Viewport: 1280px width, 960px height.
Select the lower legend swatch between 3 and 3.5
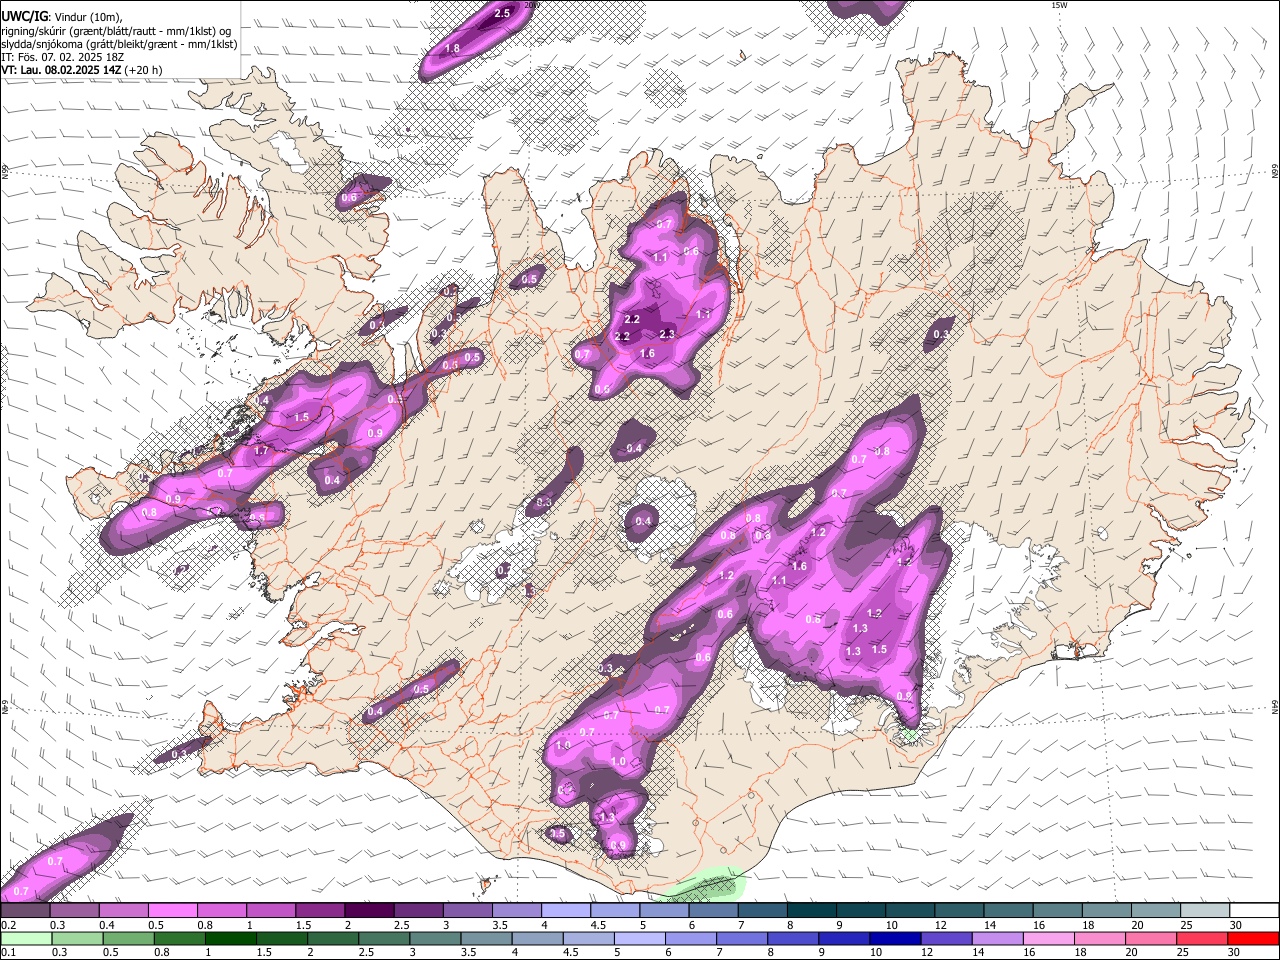point(435,938)
